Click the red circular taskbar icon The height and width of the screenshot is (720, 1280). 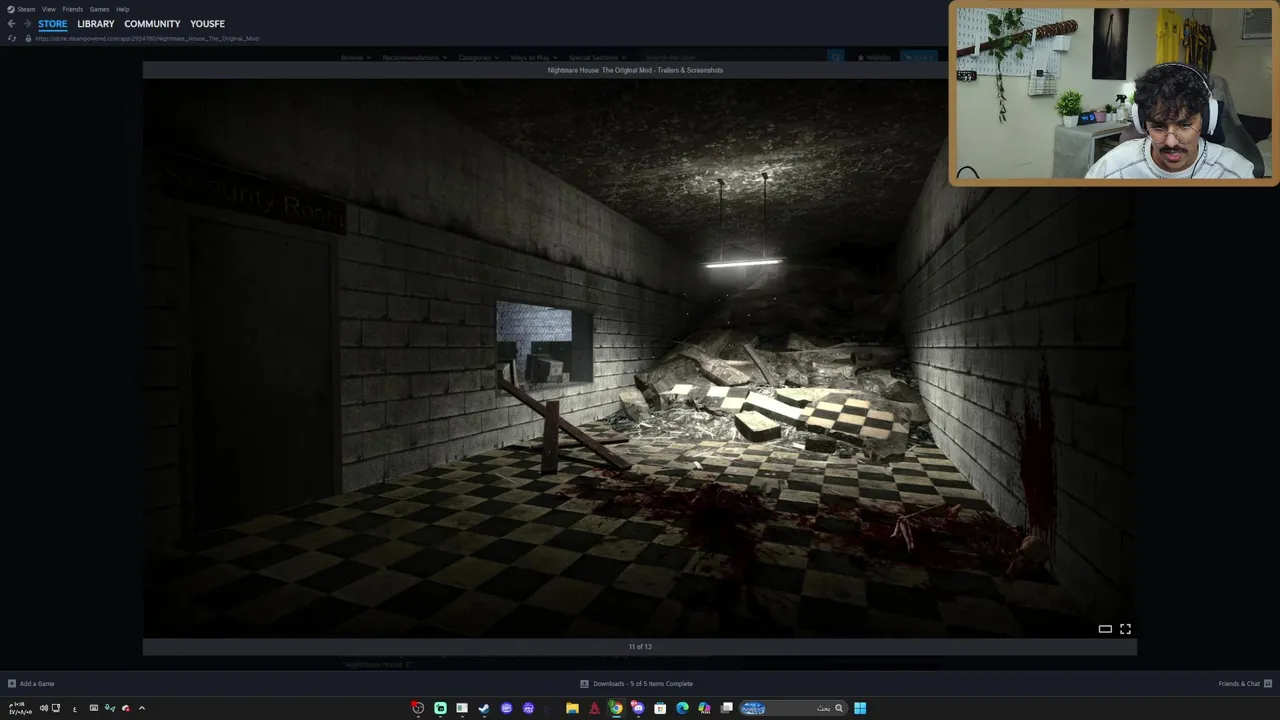pos(418,708)
